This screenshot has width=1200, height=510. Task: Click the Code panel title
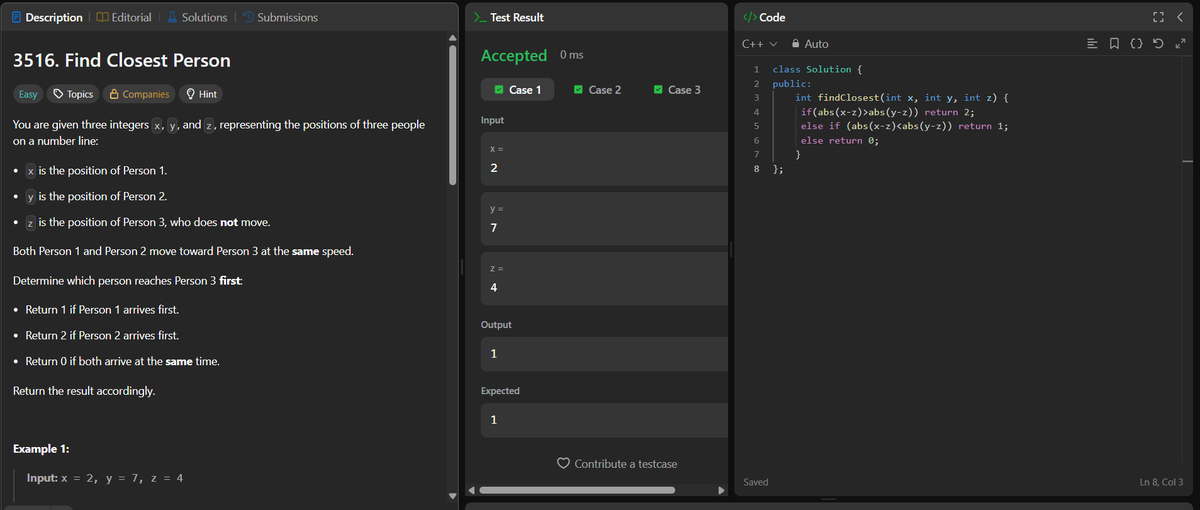tap(772, 17)
